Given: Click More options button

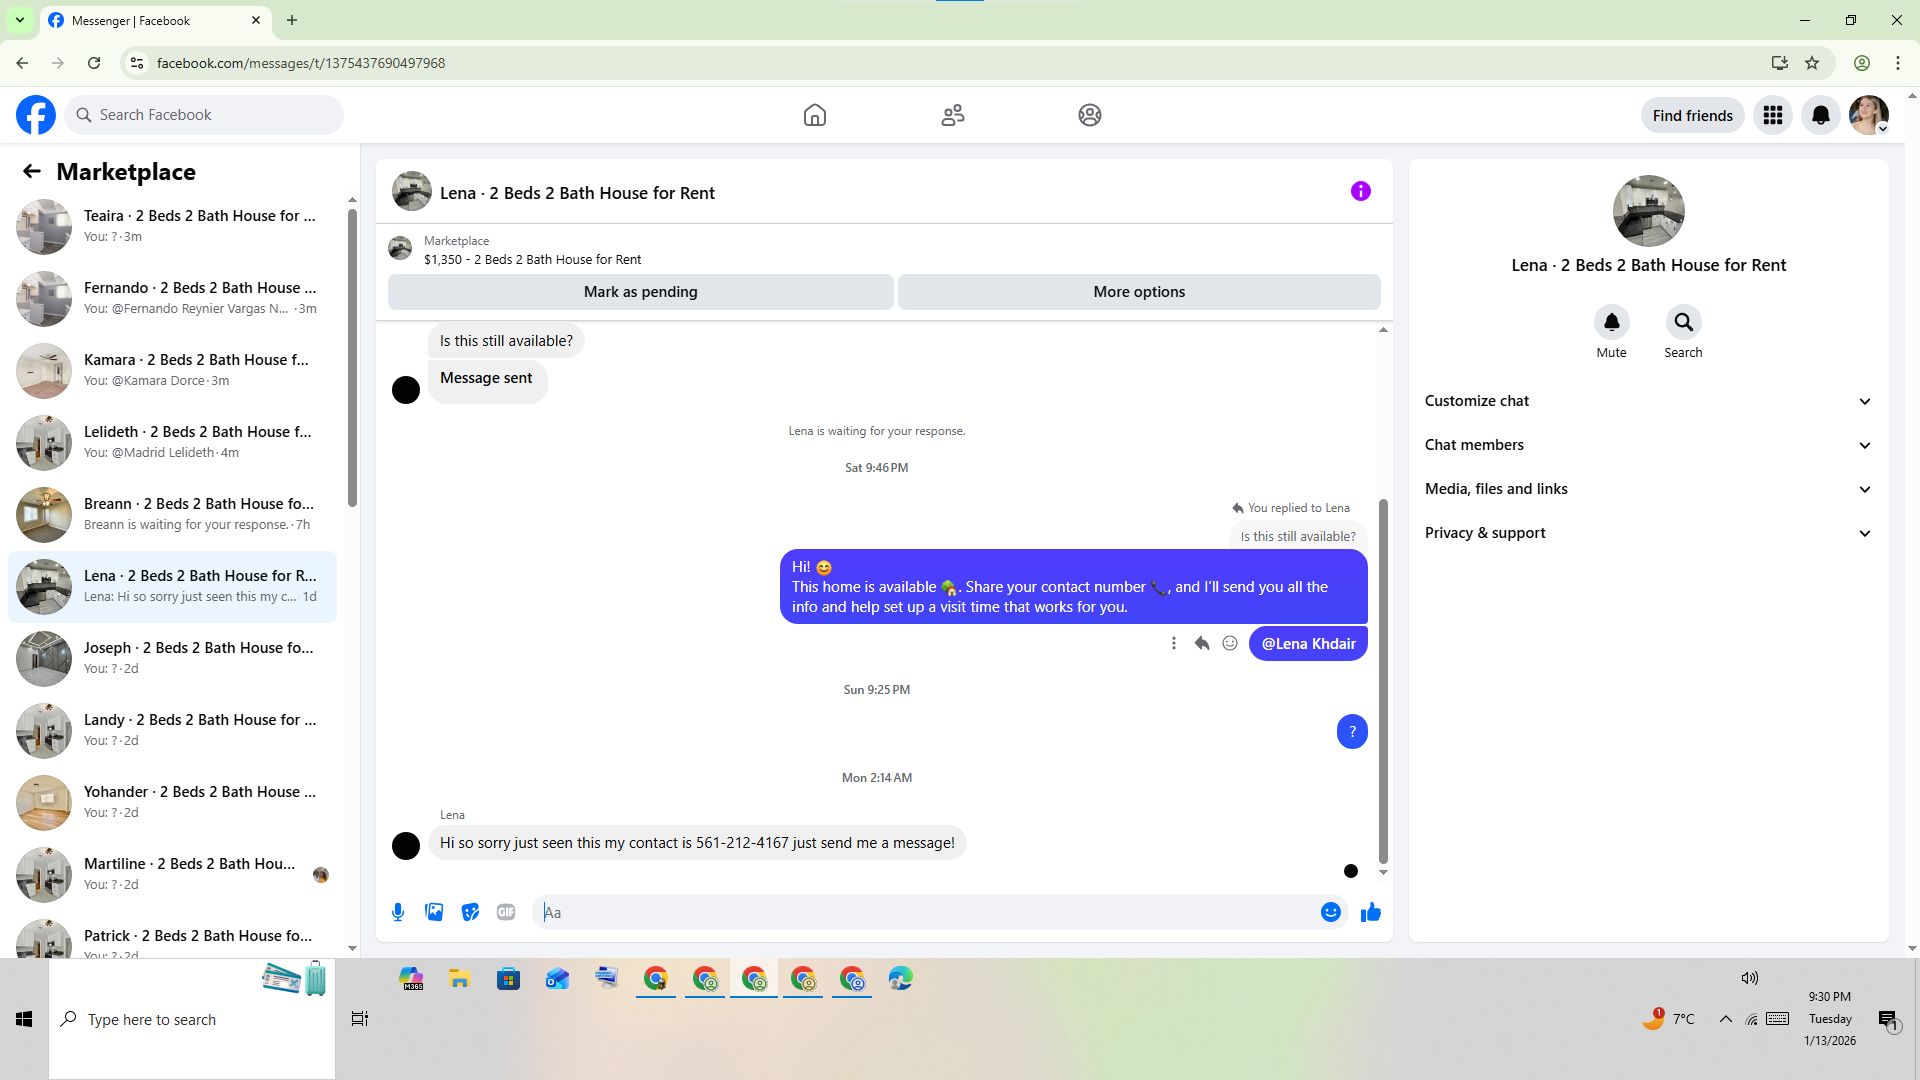Looking at the screenshot, I should 1139,292.
